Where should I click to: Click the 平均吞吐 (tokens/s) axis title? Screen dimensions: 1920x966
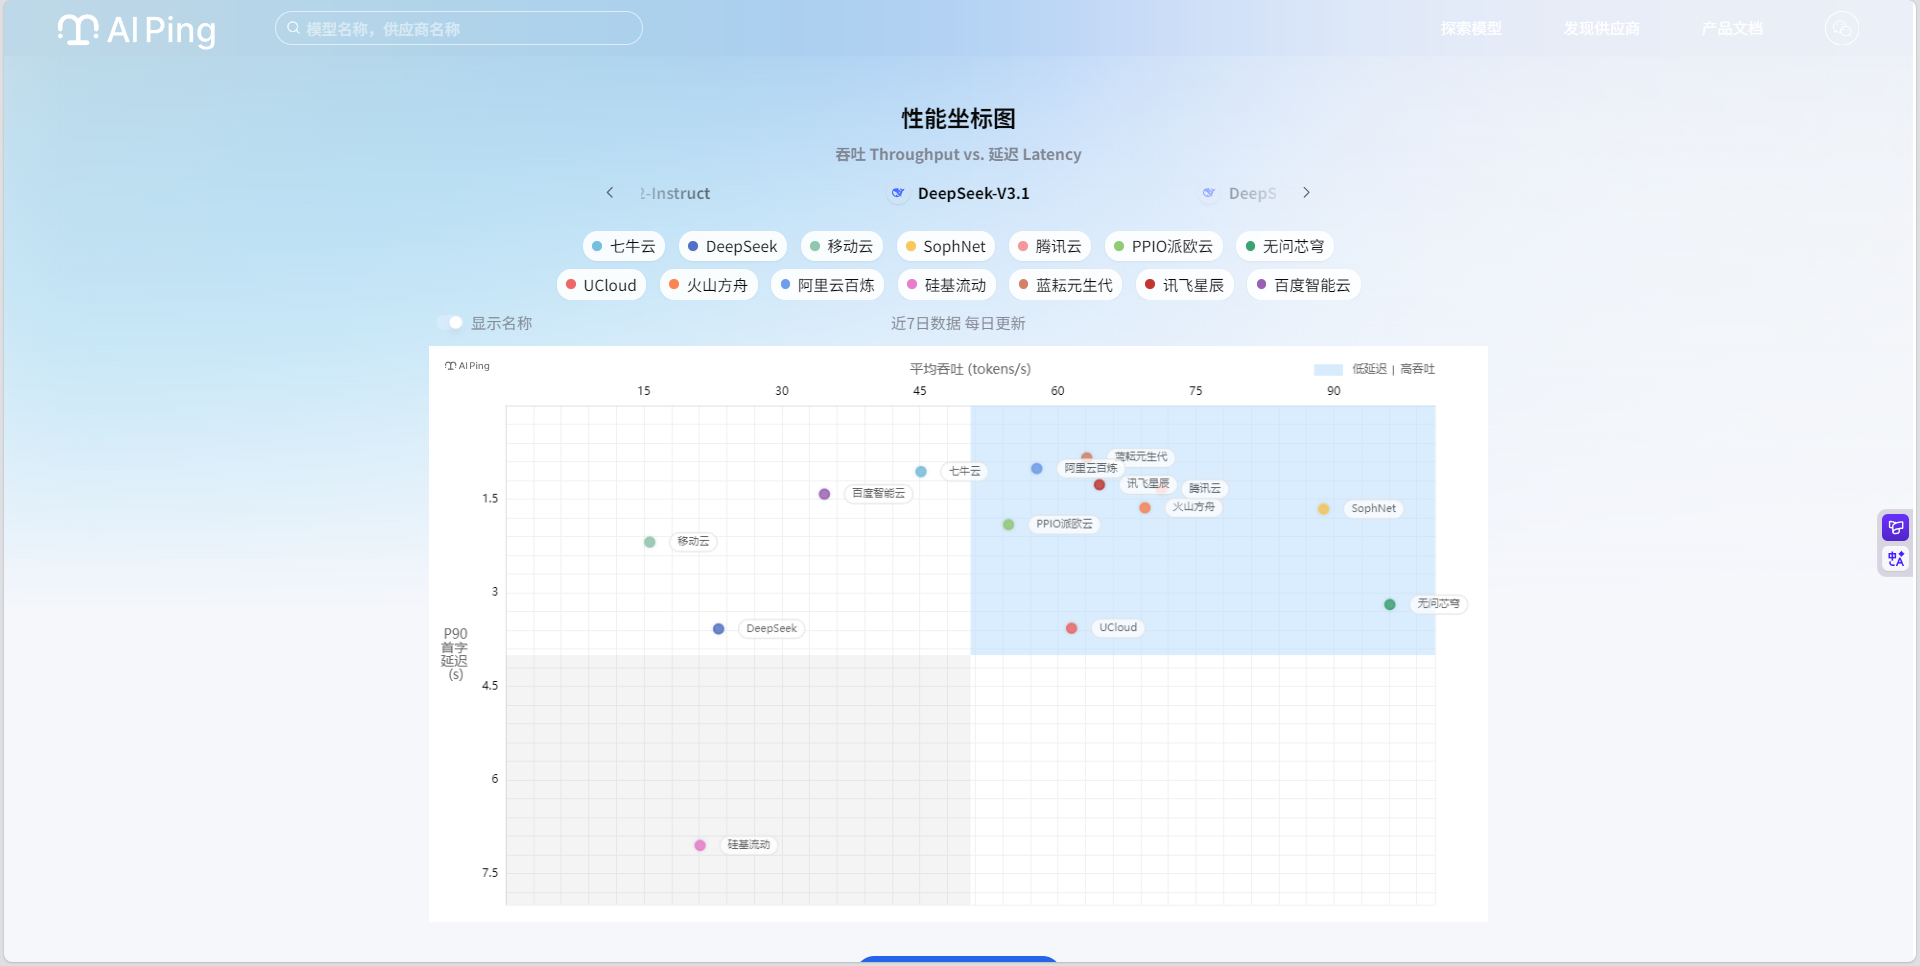point(970,369)
